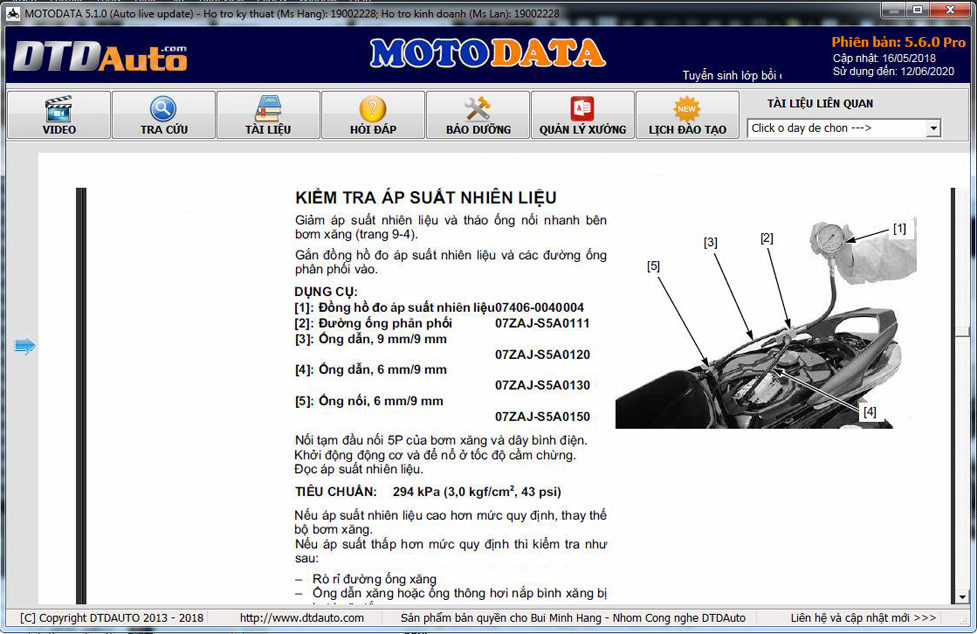Select the LỊCH ĐÀO TẠO button label
Image resolution: width=977 pixels, height=634 pixels.
[687, 130]
